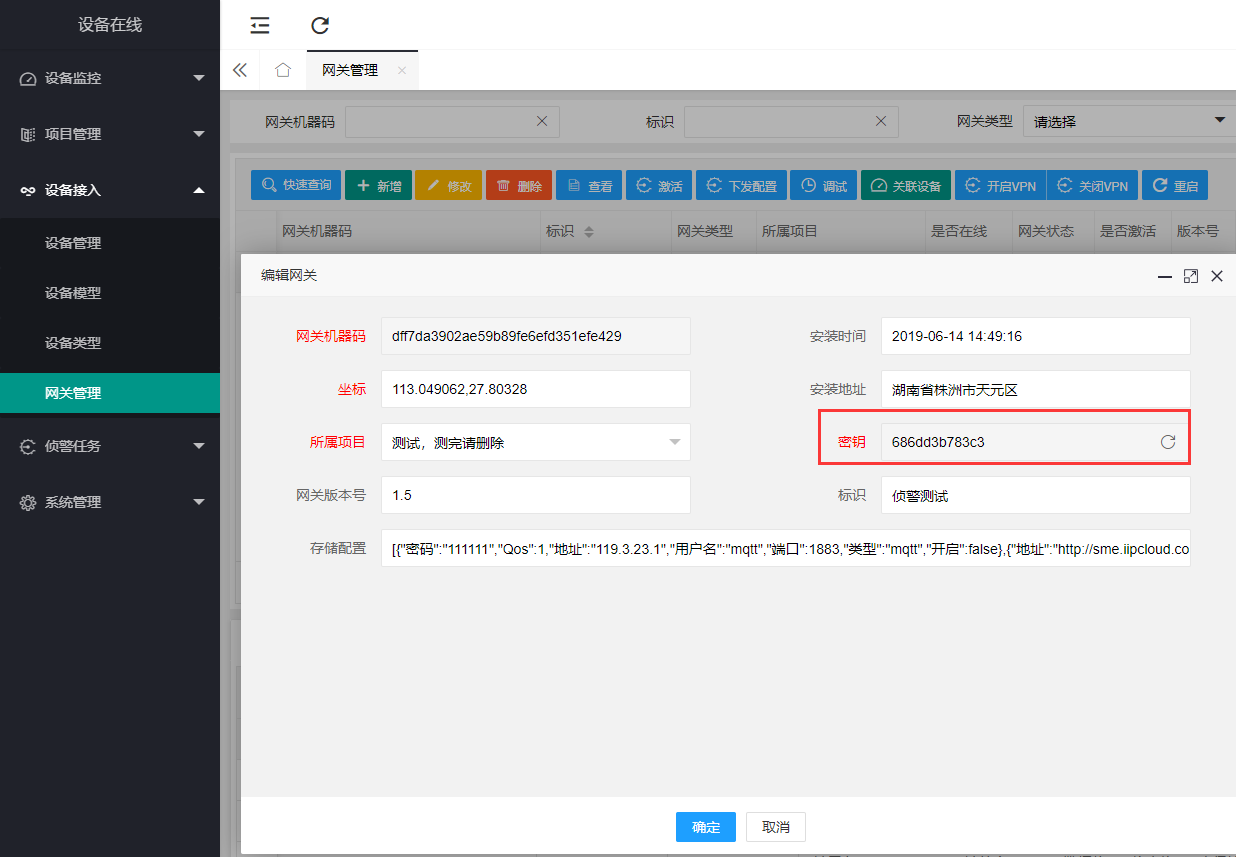Image resolution: width=1236 pixels, height=857 pixels.
Task: Click the refresh page icon in the header
Action: [x=320, y=25]
